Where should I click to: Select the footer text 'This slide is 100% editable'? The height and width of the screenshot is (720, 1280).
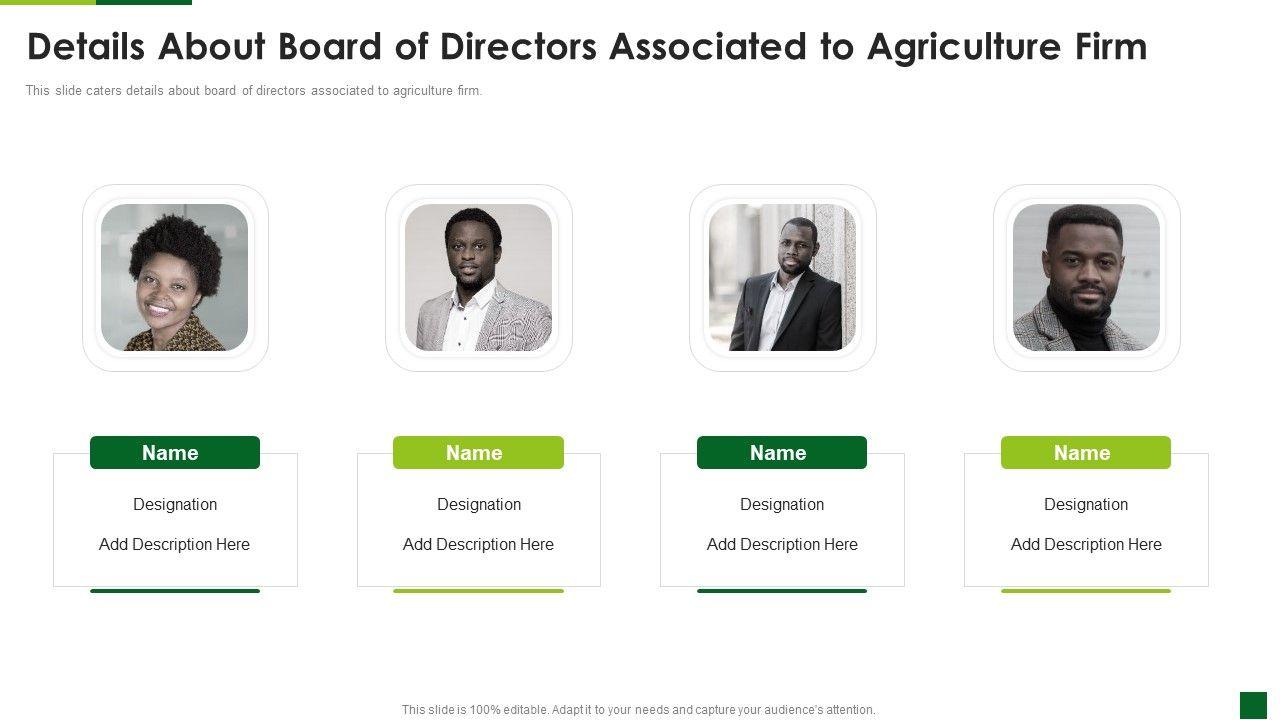click(639, 710)
